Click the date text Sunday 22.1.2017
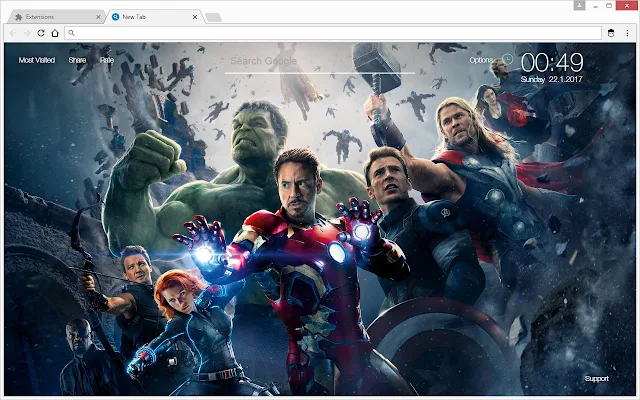The image size is (640, 400). point(551,79)
